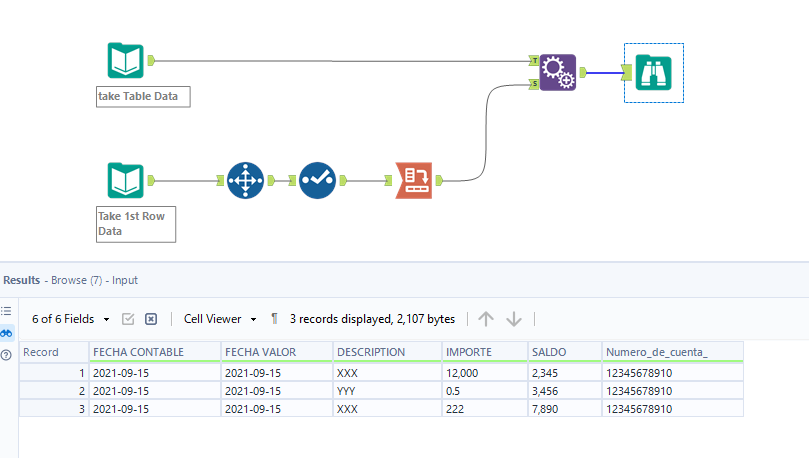Image resolution: width=809 pixels, height=458 pixels.
Task: Click the messages list icon in Results sidebar
Action: pyautogui.click(x=7, y=312)
